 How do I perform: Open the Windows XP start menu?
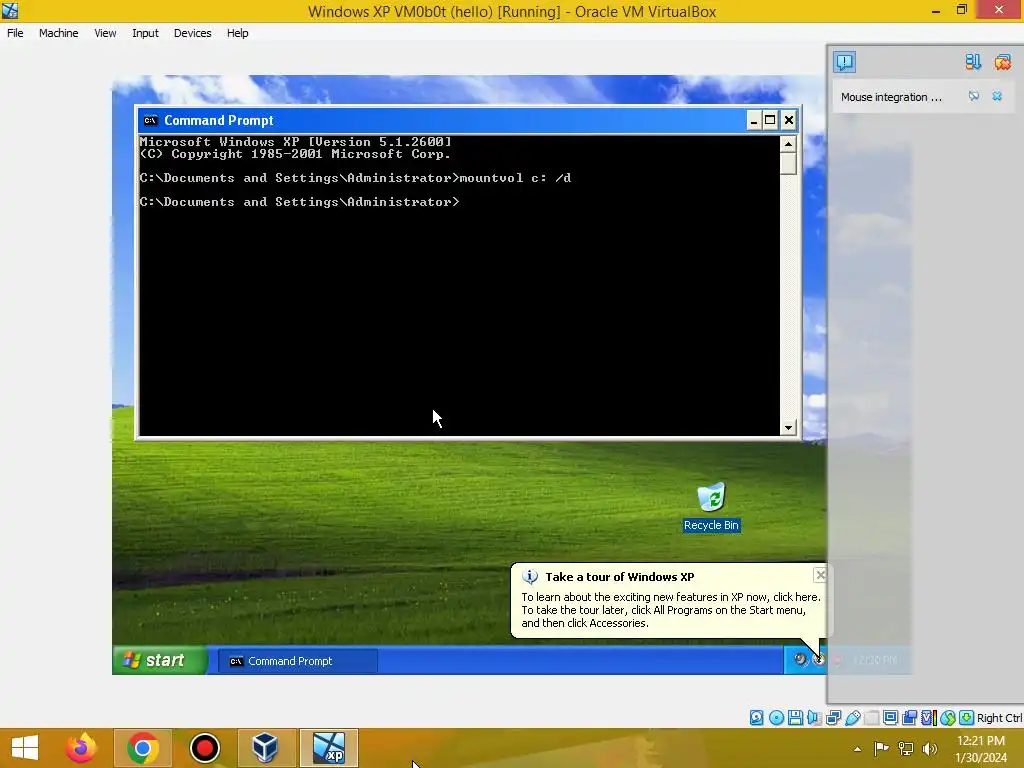pos(160,660)
